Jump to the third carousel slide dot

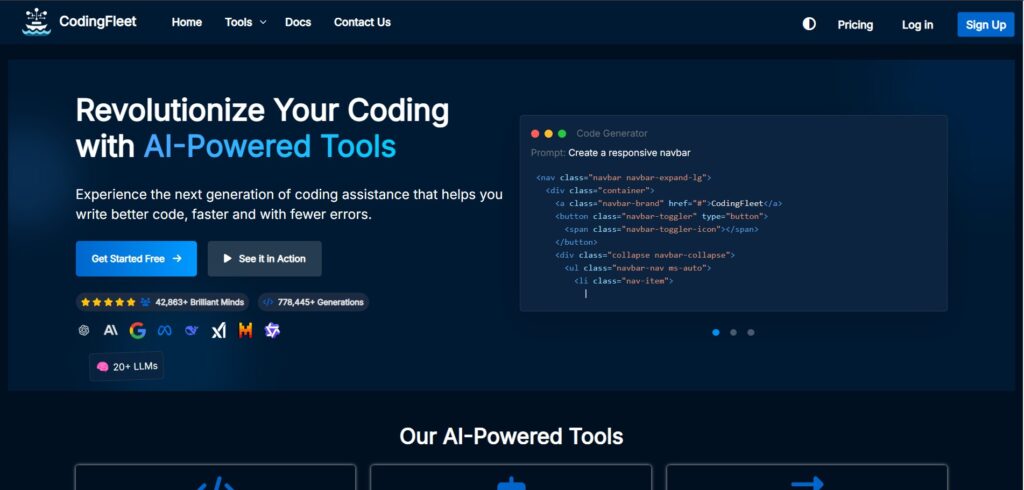click(751, 332)
